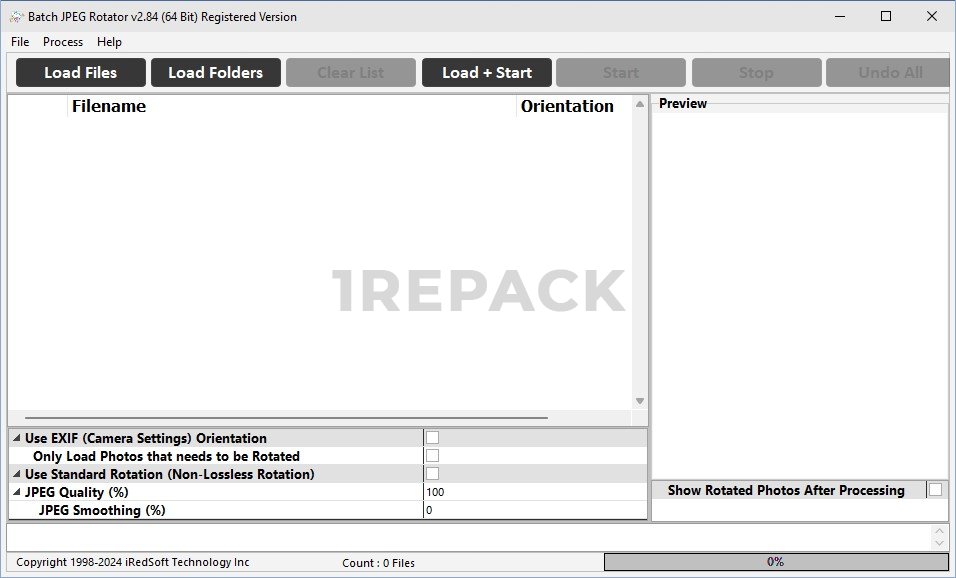Open the Help menu

click(x=109, y=42)
